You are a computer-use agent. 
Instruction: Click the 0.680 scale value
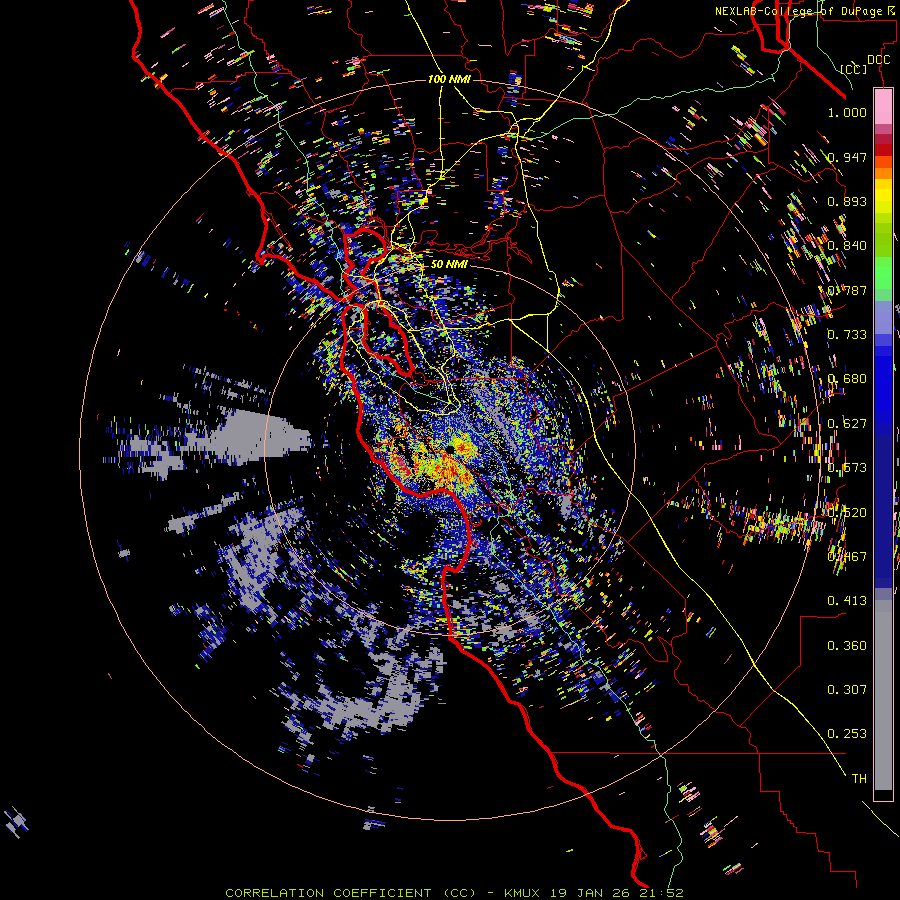click(847, 378)
